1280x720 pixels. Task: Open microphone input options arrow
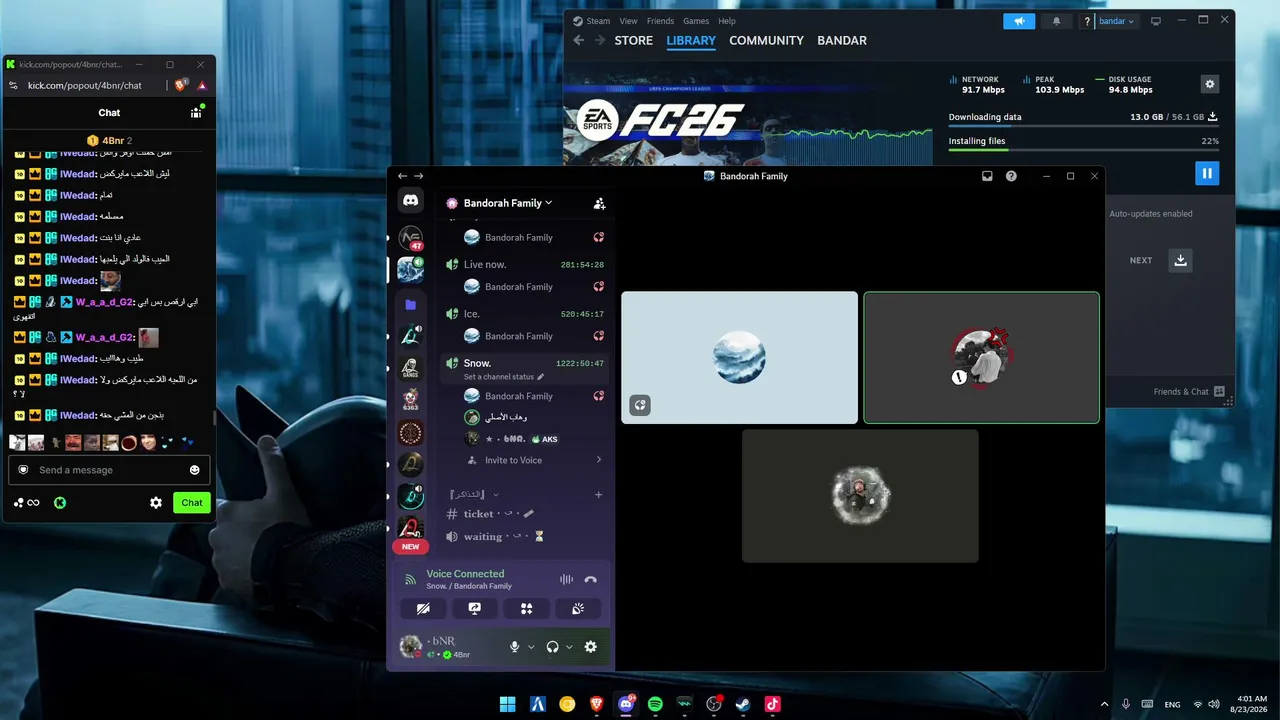[x=531, y=647]
